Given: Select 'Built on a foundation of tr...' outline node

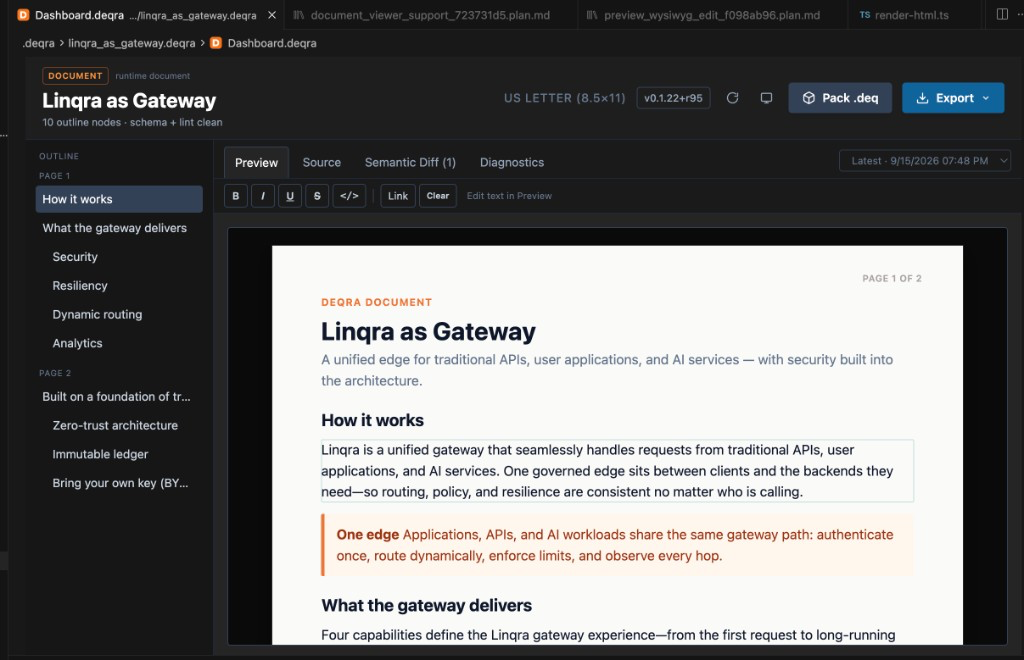Looking at the screenshot, I should pos(119,396).
